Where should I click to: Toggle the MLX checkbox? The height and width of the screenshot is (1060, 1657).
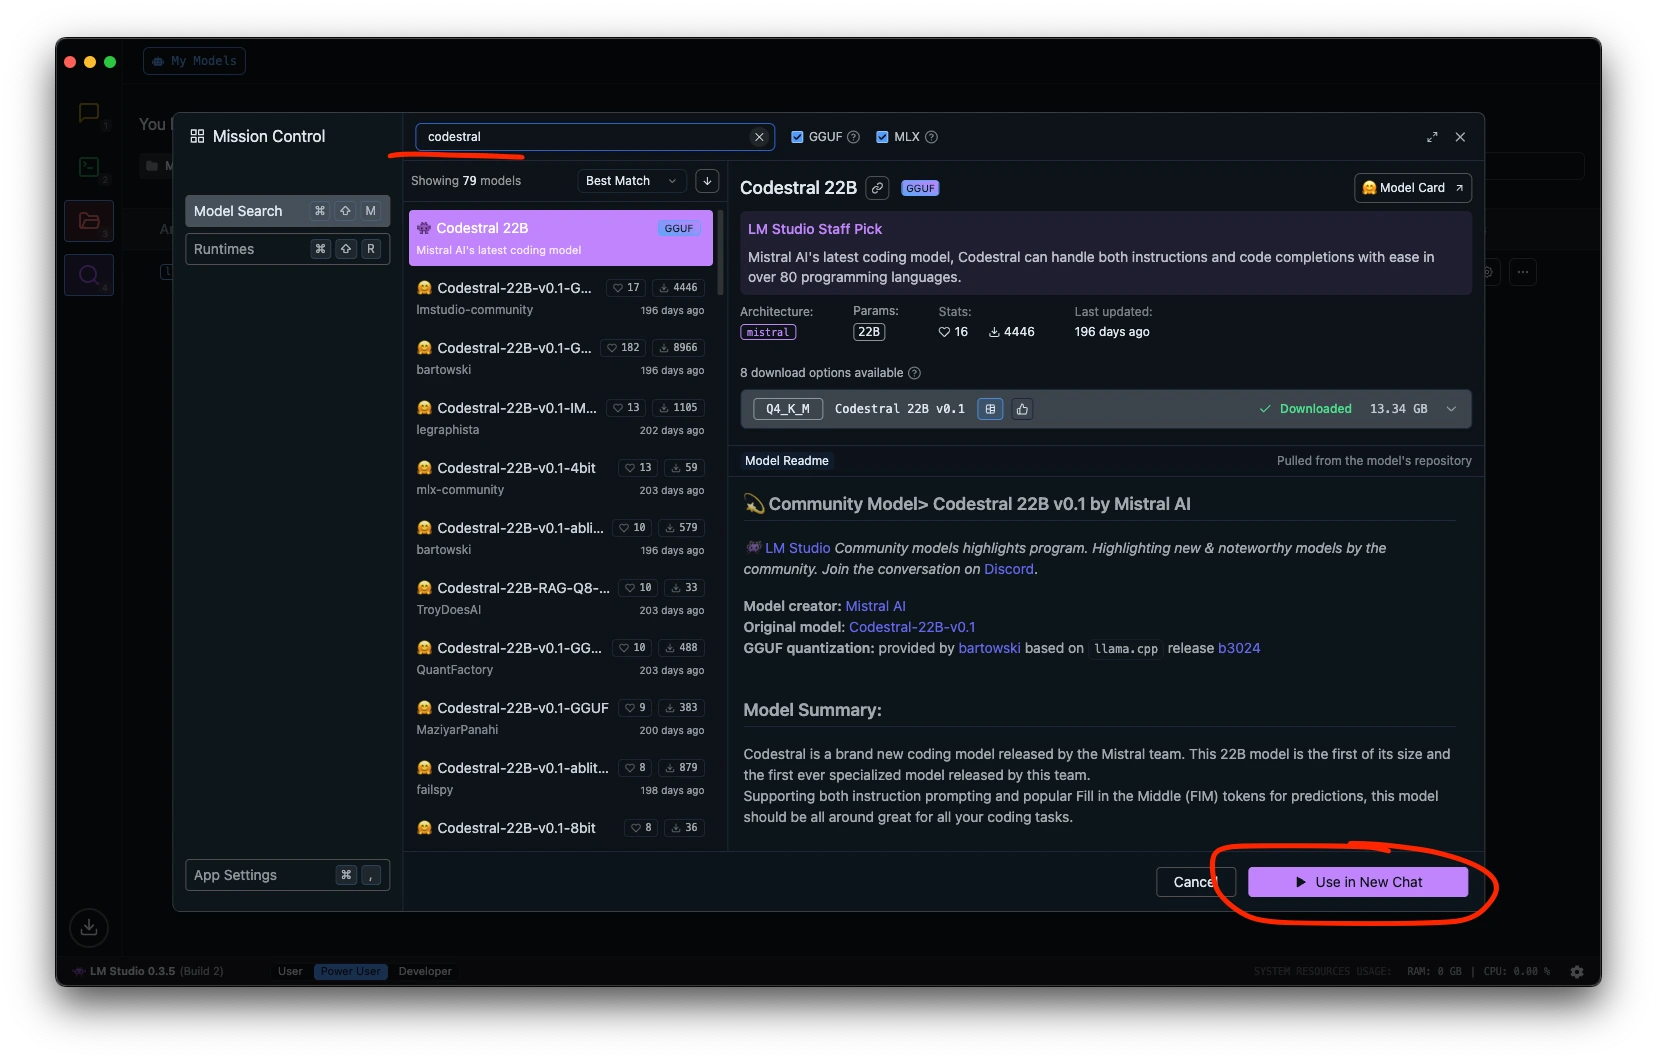click(882, 137)
